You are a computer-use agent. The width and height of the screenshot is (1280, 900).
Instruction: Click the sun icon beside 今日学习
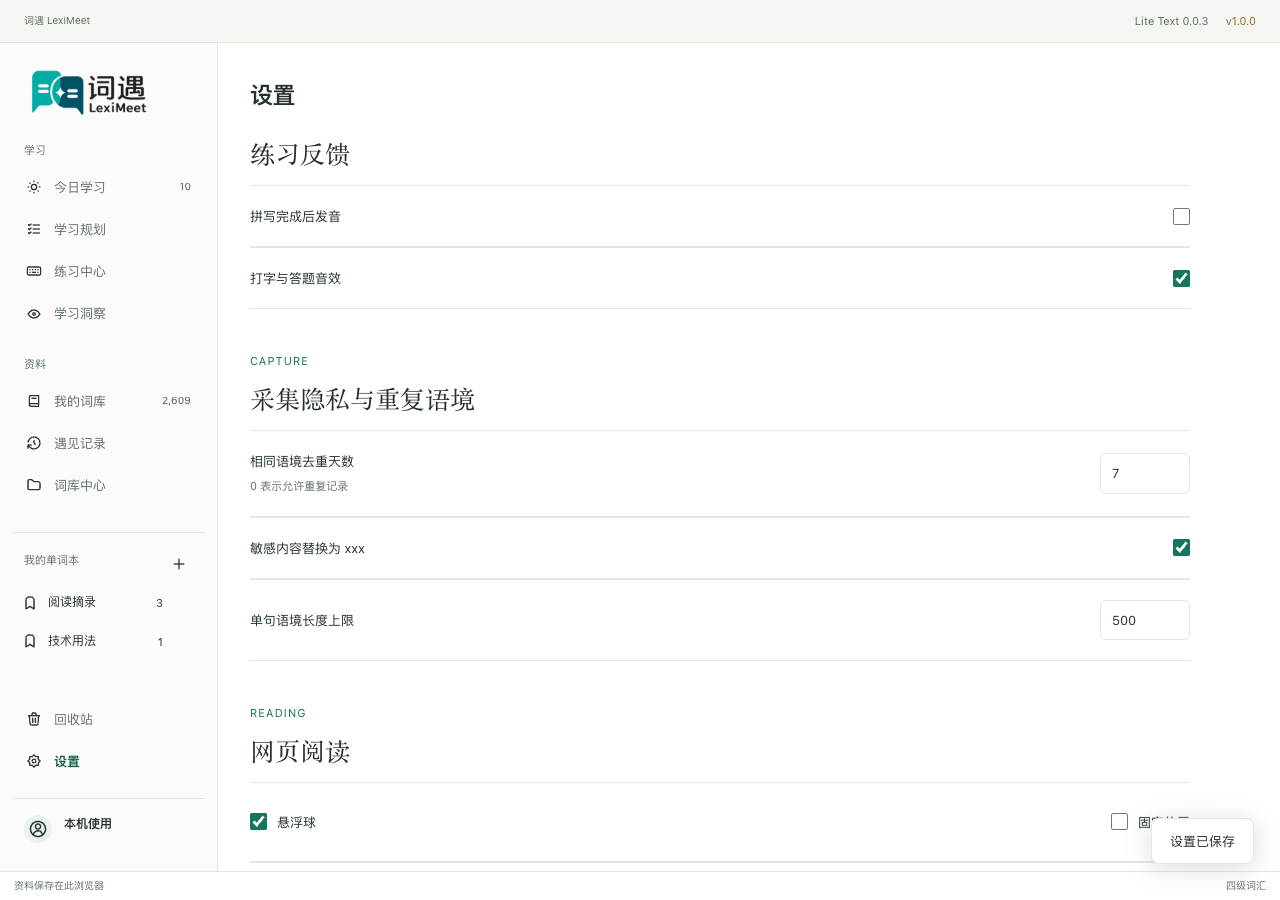pos(34,187)
